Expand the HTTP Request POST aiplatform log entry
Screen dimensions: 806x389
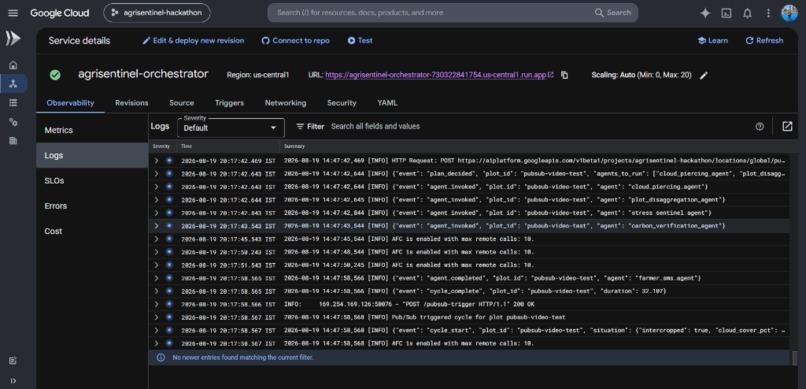click(156, 160)
